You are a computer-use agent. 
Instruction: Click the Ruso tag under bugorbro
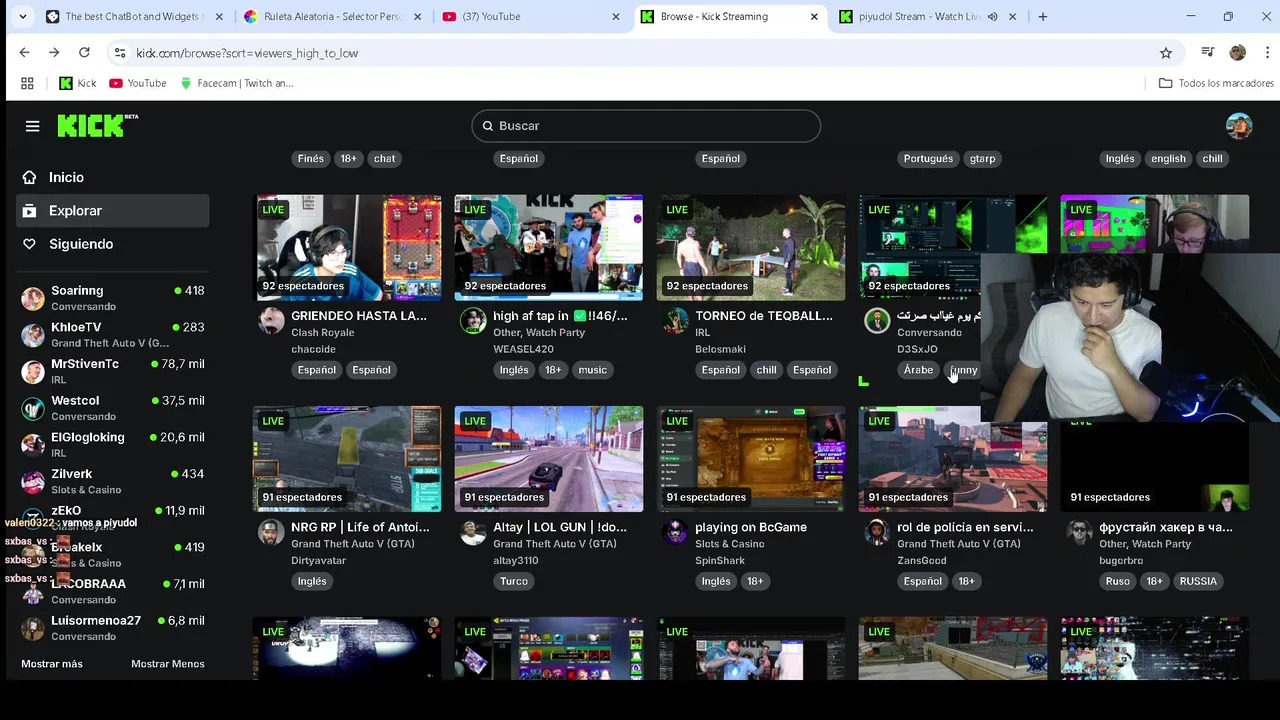click(1117, 581)
